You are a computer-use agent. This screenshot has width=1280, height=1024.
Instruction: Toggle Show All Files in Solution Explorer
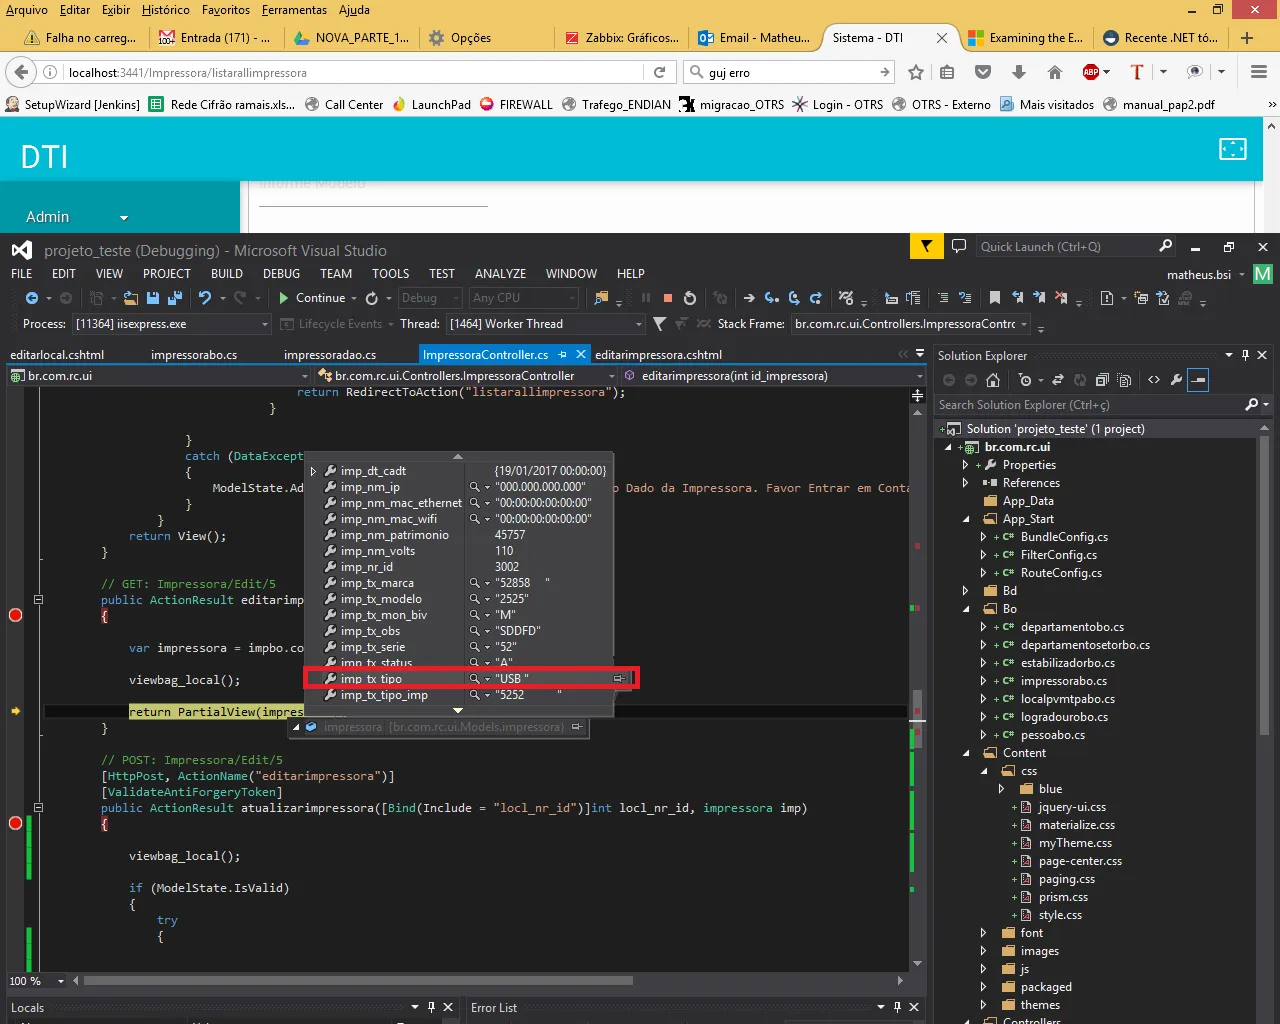click(1124, 380)
